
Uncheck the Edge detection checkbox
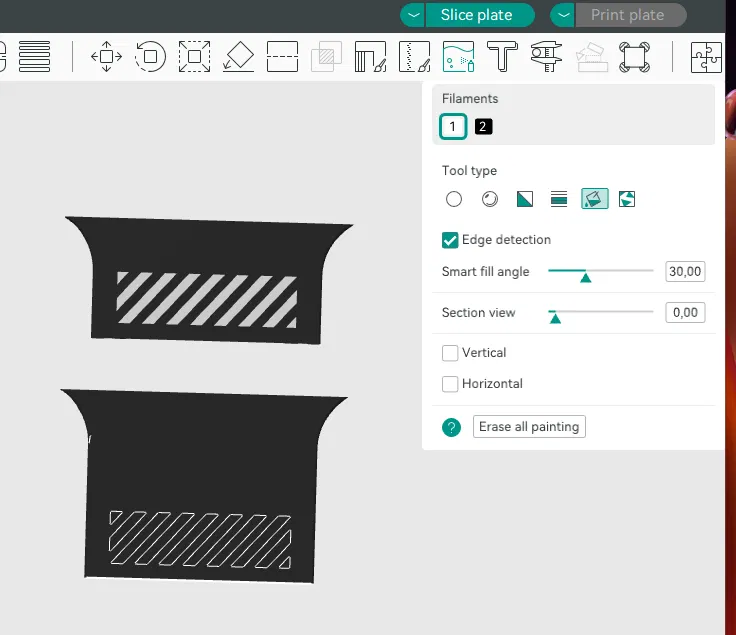click(x=450, y=240)
